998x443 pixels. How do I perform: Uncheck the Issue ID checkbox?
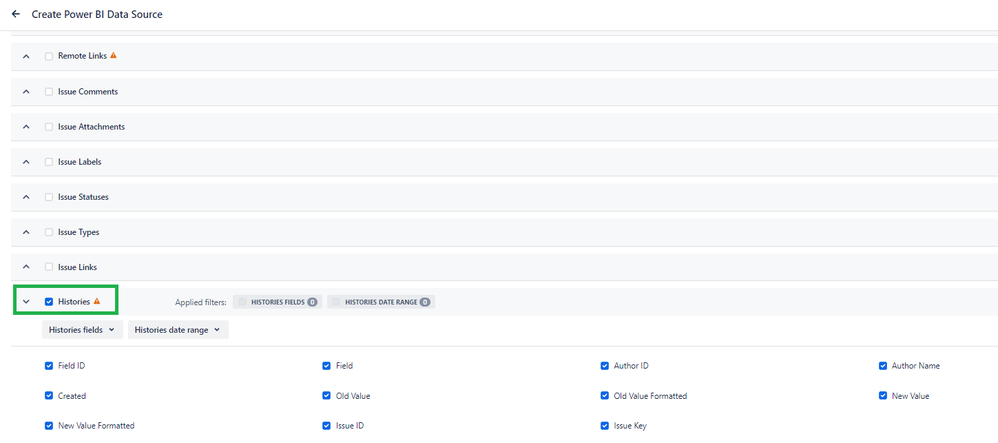(x=327, y=425)
